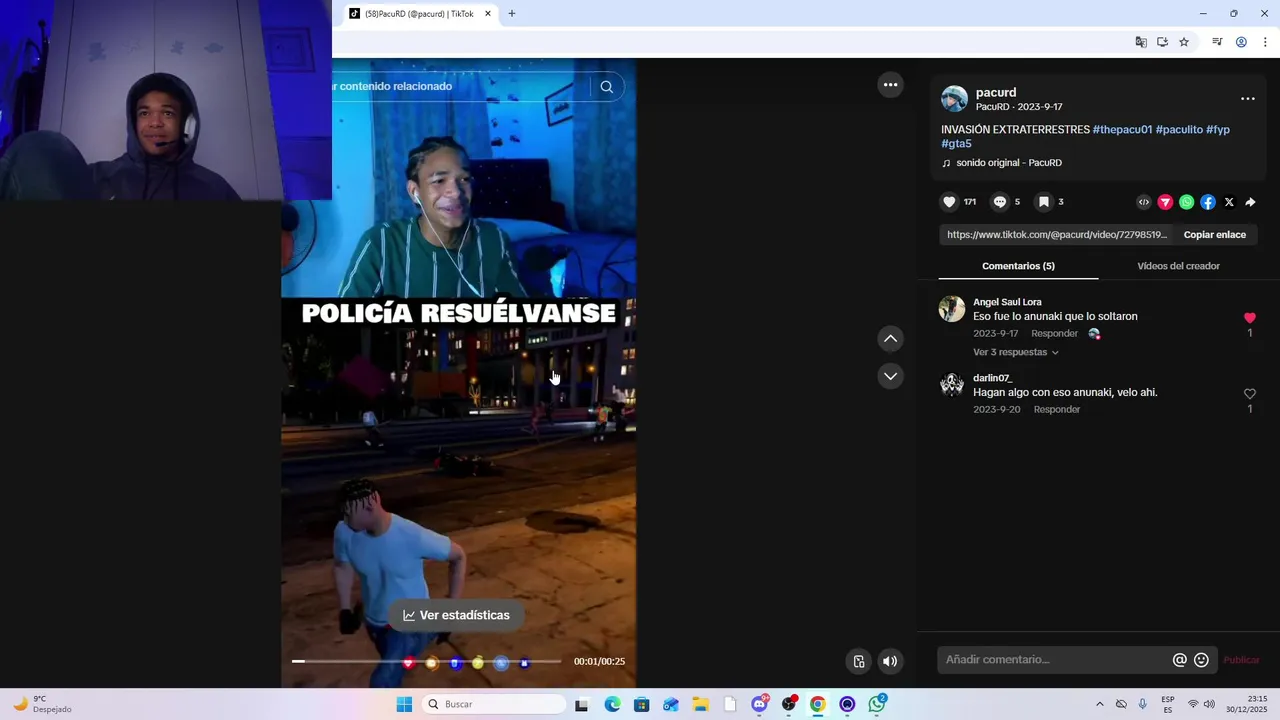Show hidden tray icons chevron
The width and height of the screenshot is (1280, 720).
tap(1099, 705)
